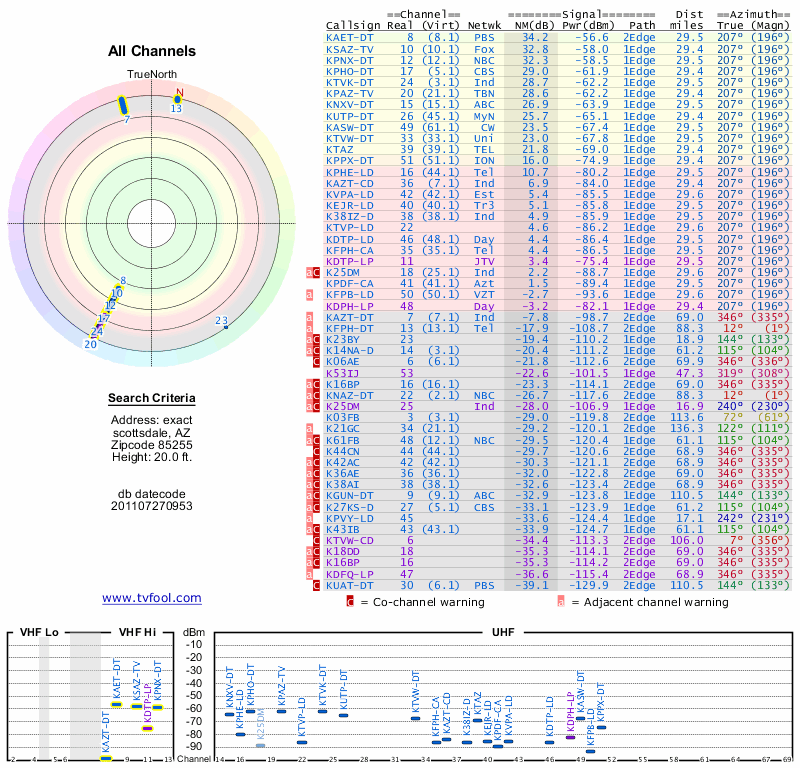Click the KNXV-DT callsign in the table
Screen dimensions: 800x768
point(349,105)
